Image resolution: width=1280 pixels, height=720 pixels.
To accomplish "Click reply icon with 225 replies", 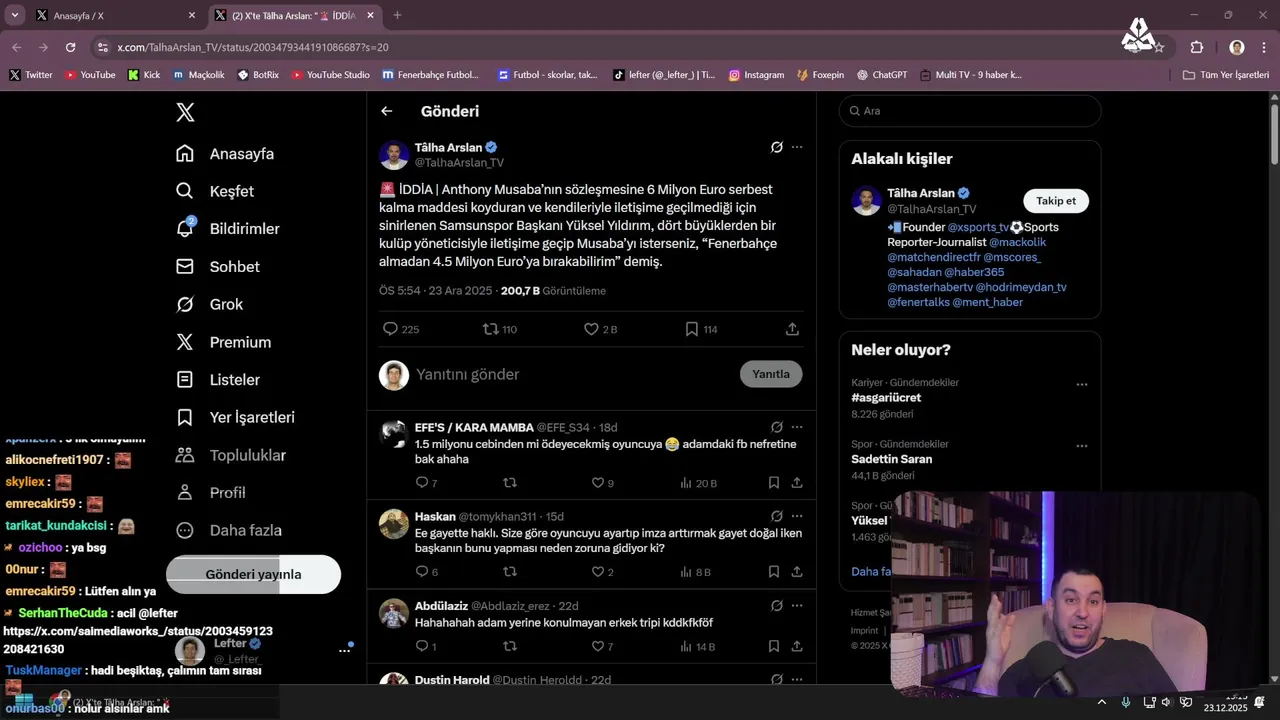I will pyautogui.click(x=390, y=329).
